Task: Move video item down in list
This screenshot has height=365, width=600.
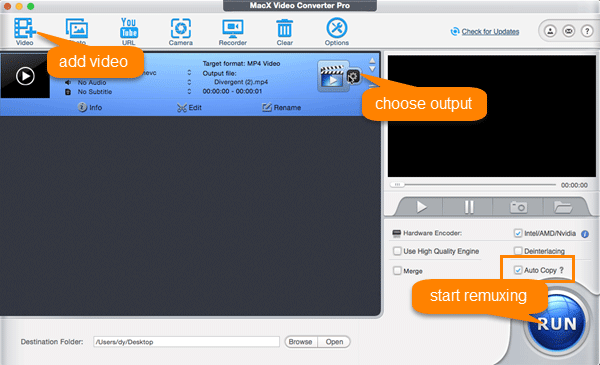Action: click(x=372, y=69)
